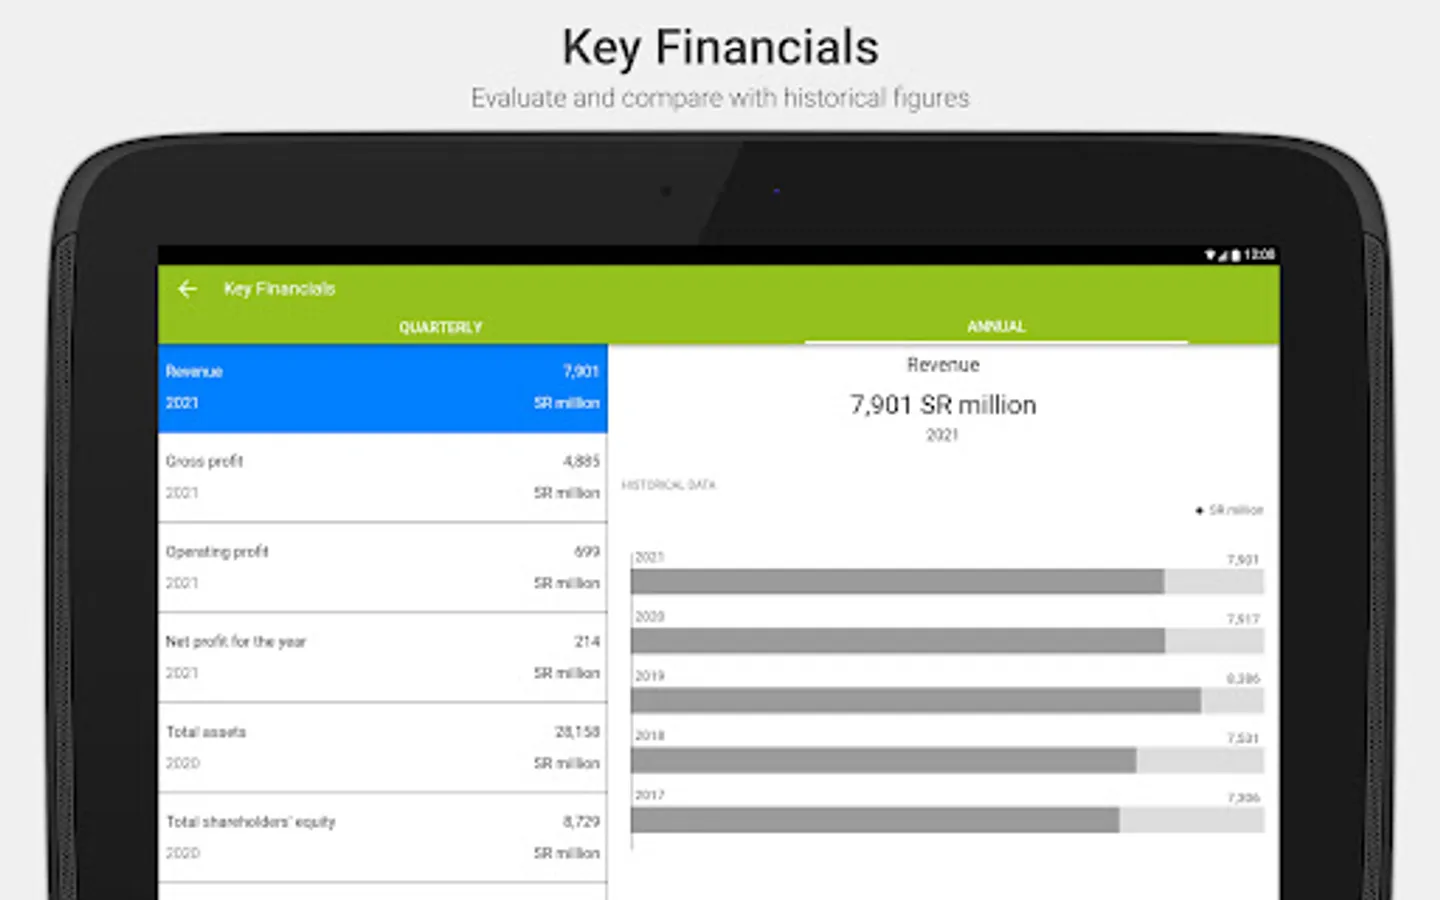Click the battery status icon
Screen dimensions: 1440x900
click(x=1236, y=255)
